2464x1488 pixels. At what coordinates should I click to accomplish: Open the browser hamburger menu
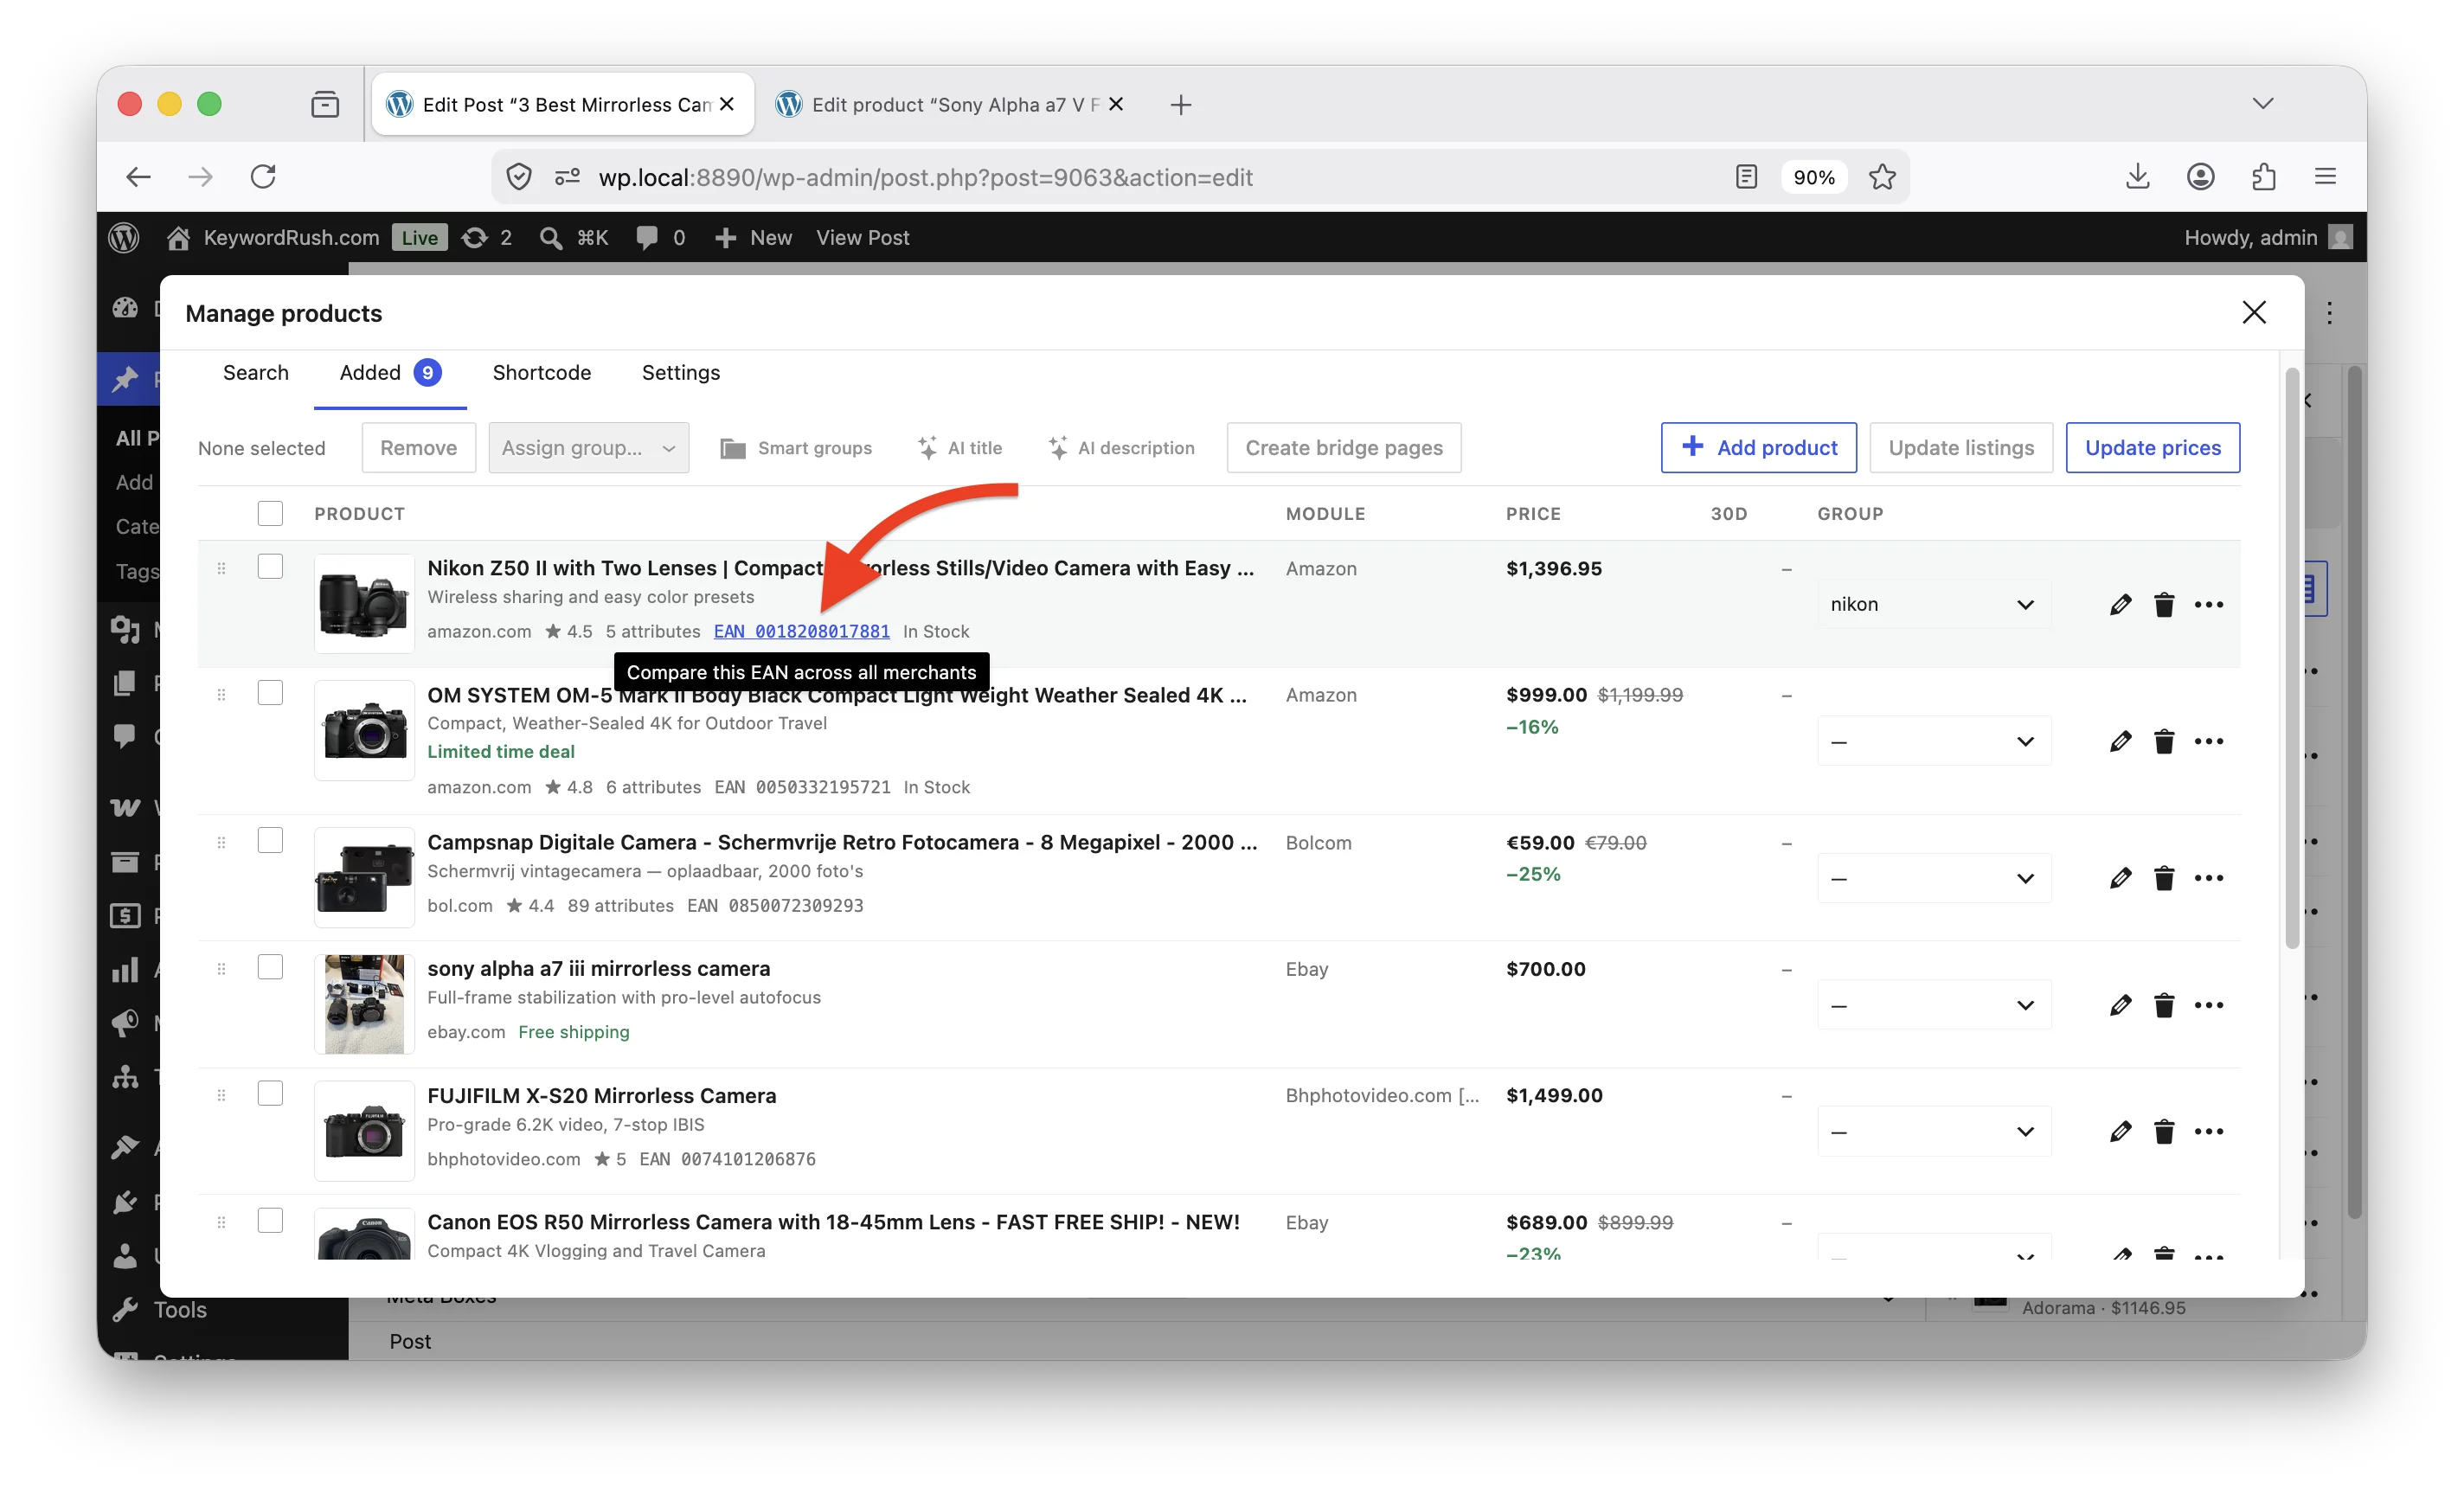coord(2325,177)
